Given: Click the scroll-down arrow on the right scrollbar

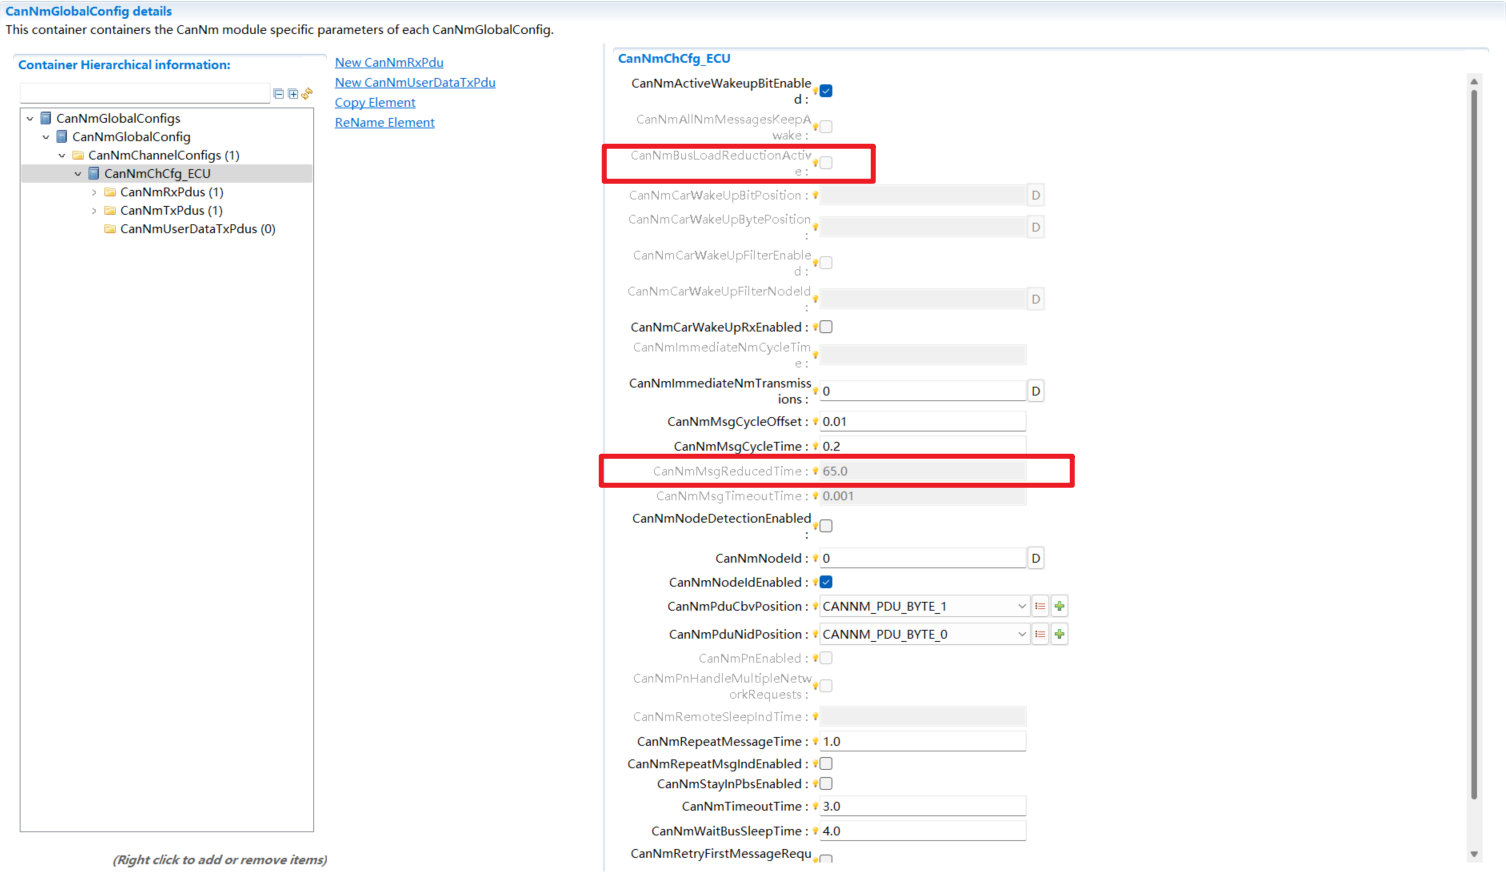Looking at the screenshot, I should pyautogui.click(x=1473, y=855).
